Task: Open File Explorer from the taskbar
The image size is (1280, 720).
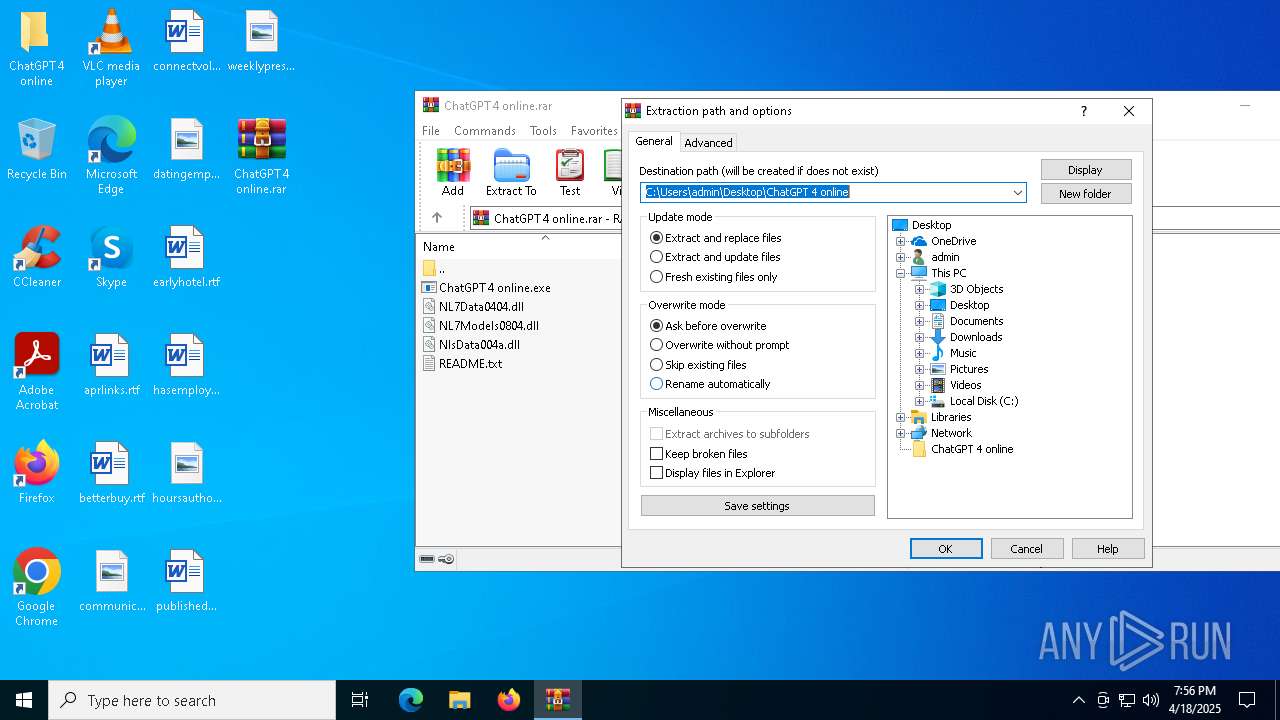Action: point(459,700)
